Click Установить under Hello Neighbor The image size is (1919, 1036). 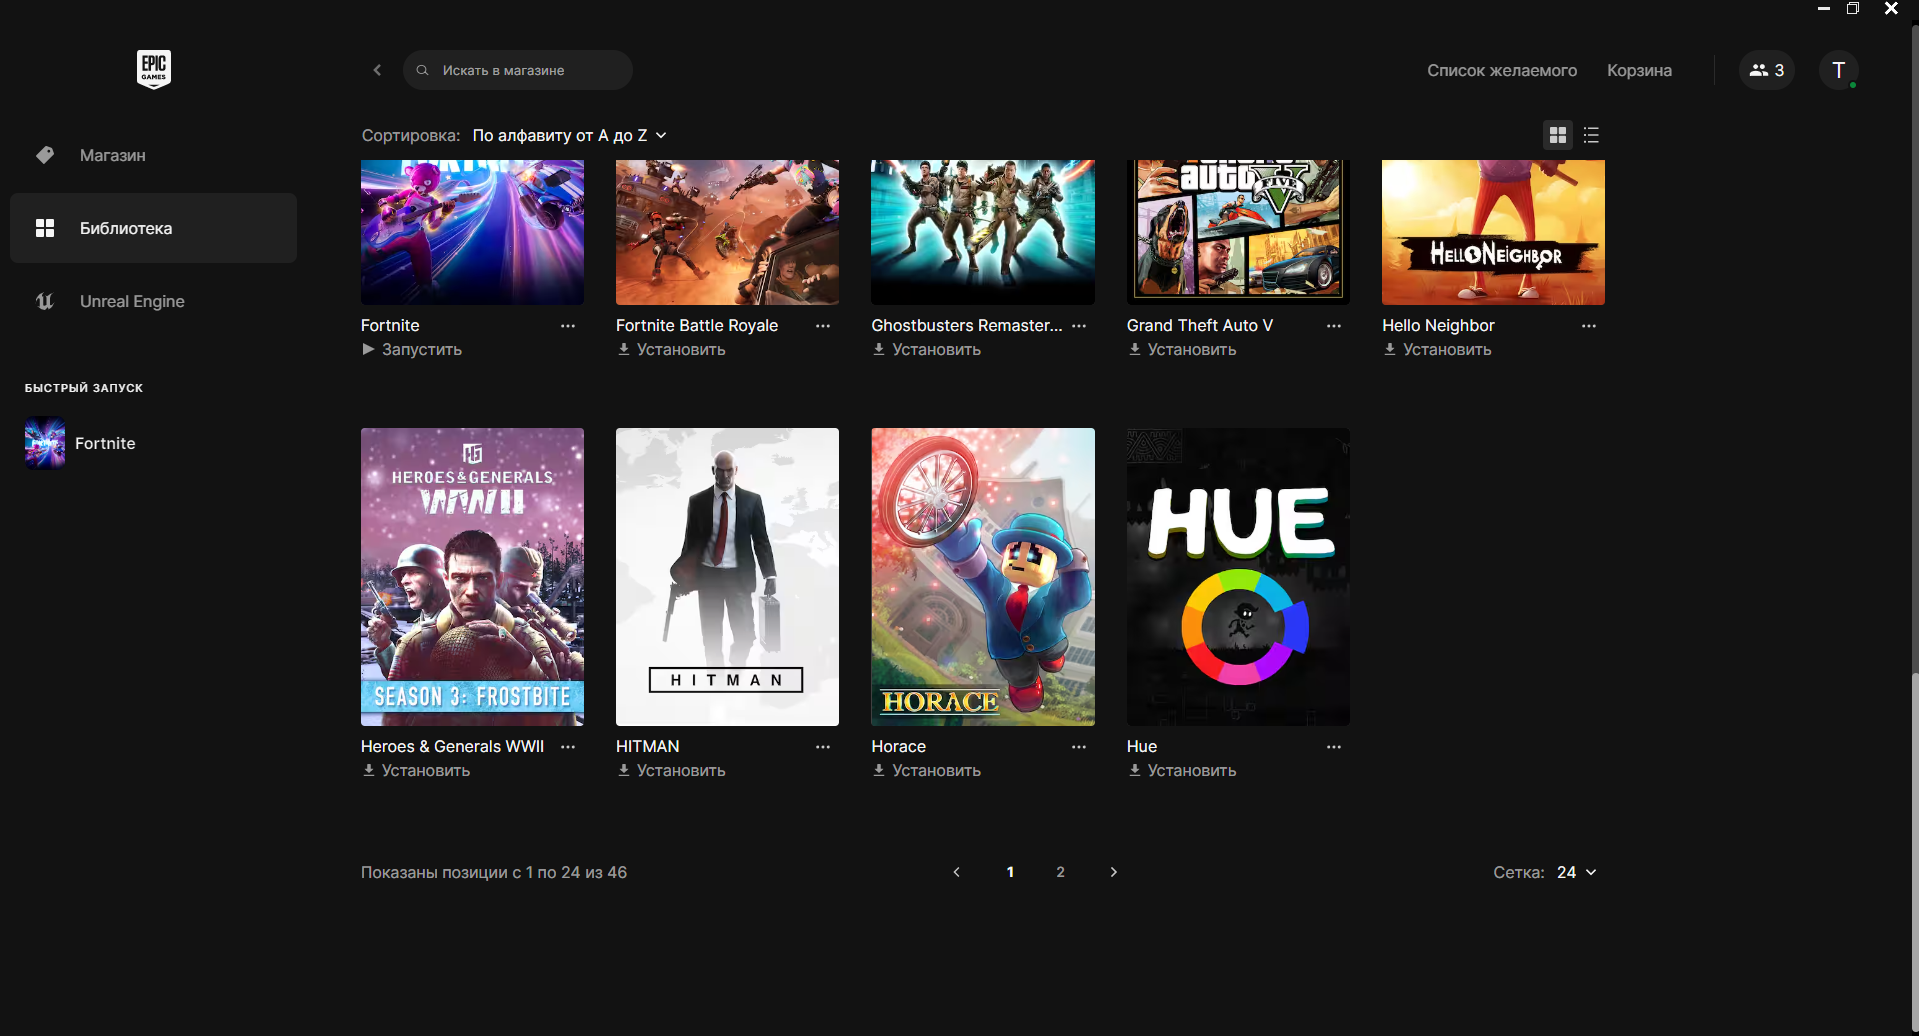[x=1437, y=350]
